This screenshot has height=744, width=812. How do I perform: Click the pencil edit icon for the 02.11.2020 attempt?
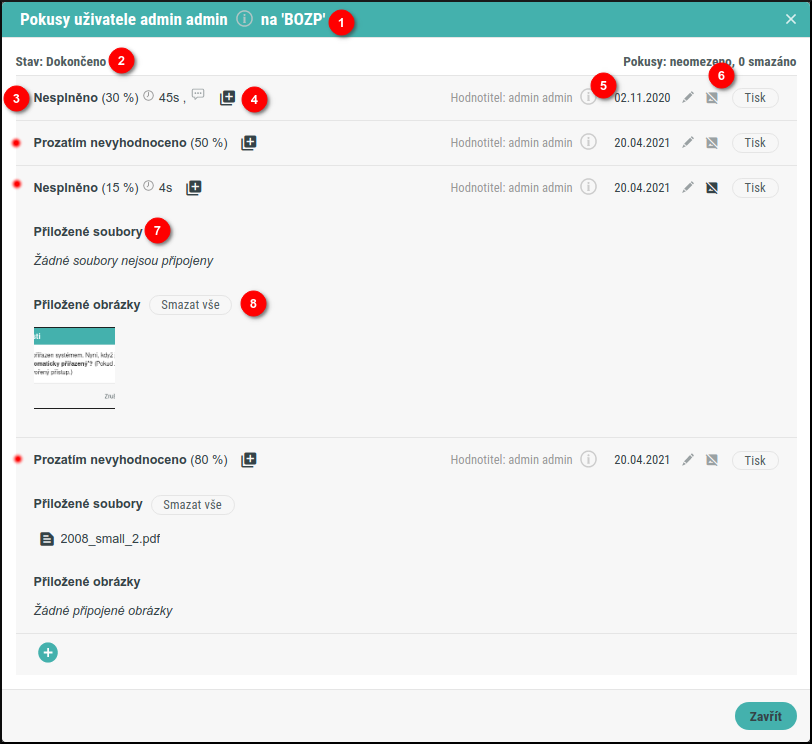[x=687, y=98]
